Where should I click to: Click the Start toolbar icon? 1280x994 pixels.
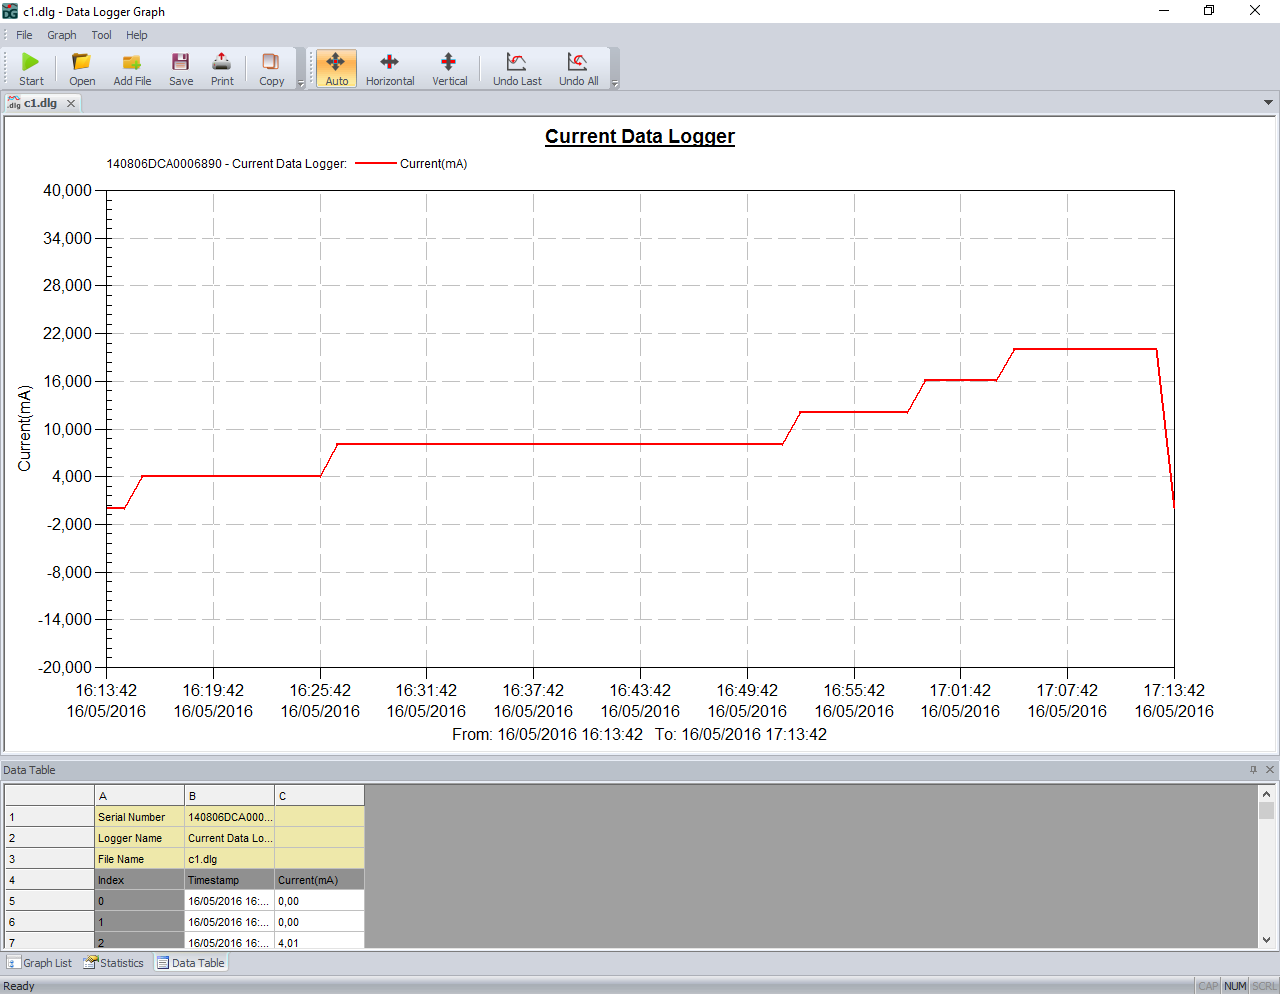click(x=31, y=69)
